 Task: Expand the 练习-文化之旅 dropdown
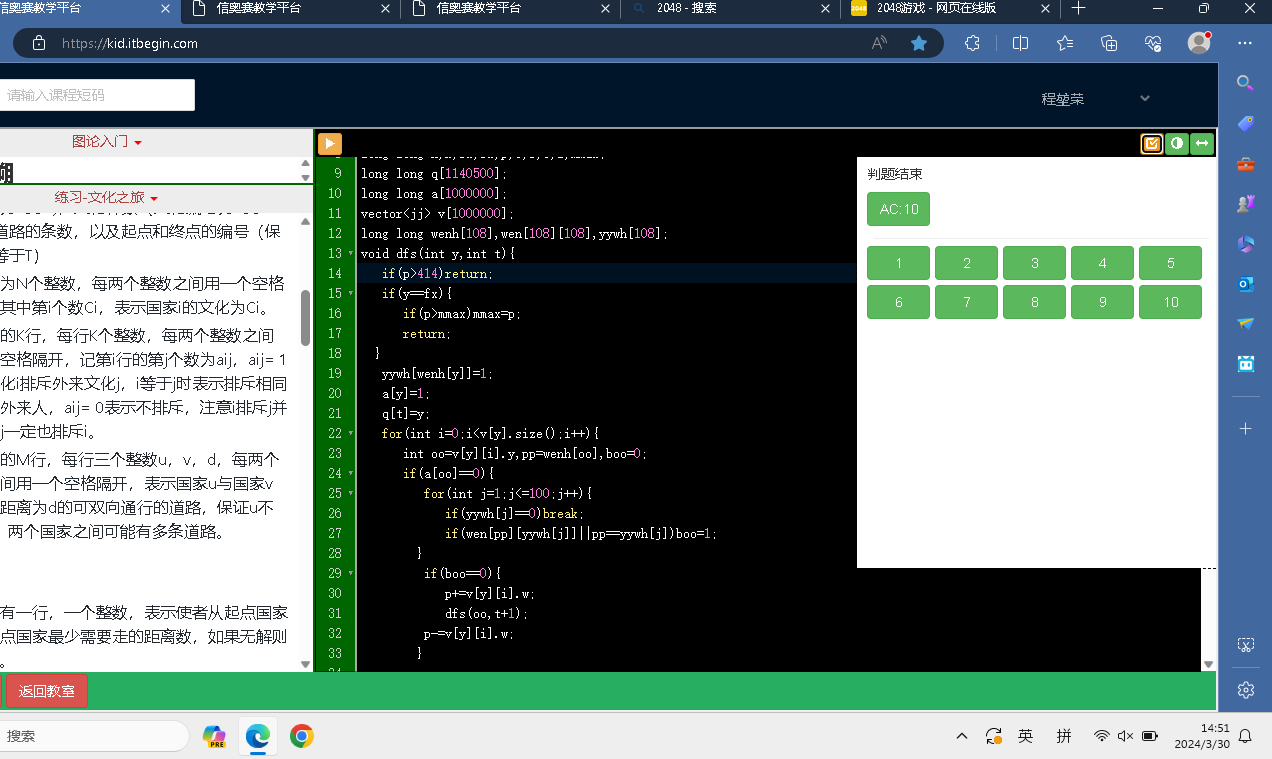coord(106,198)
